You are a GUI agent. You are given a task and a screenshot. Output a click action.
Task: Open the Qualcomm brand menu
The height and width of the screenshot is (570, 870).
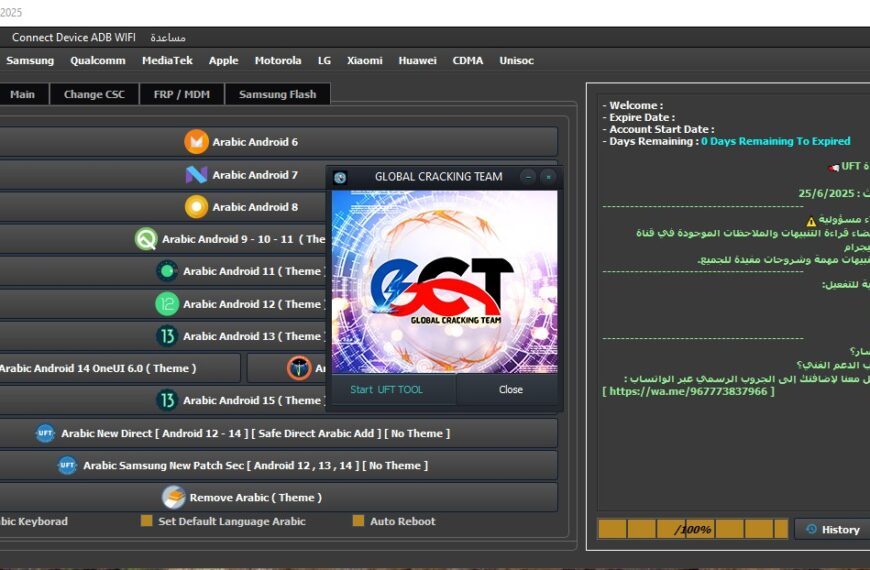click(x=98, y=60)
